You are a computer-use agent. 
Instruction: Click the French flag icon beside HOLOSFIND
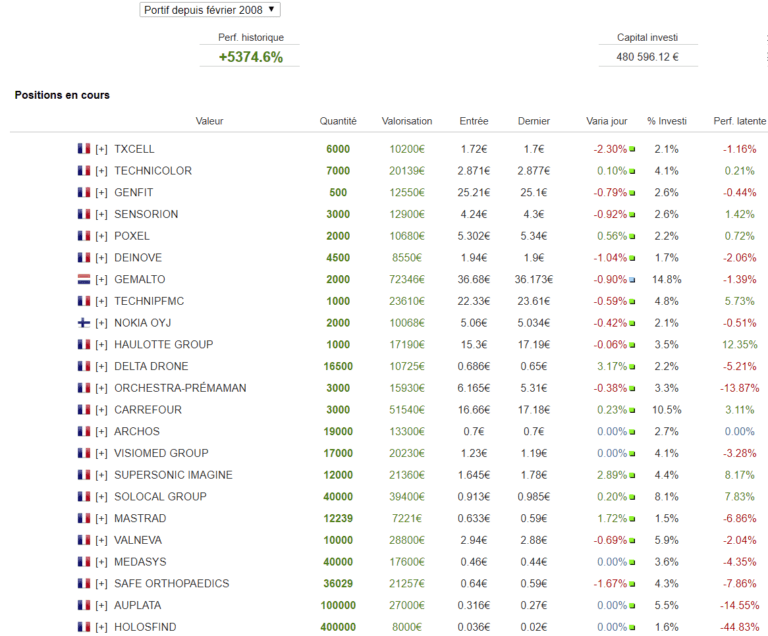point(84,627)
